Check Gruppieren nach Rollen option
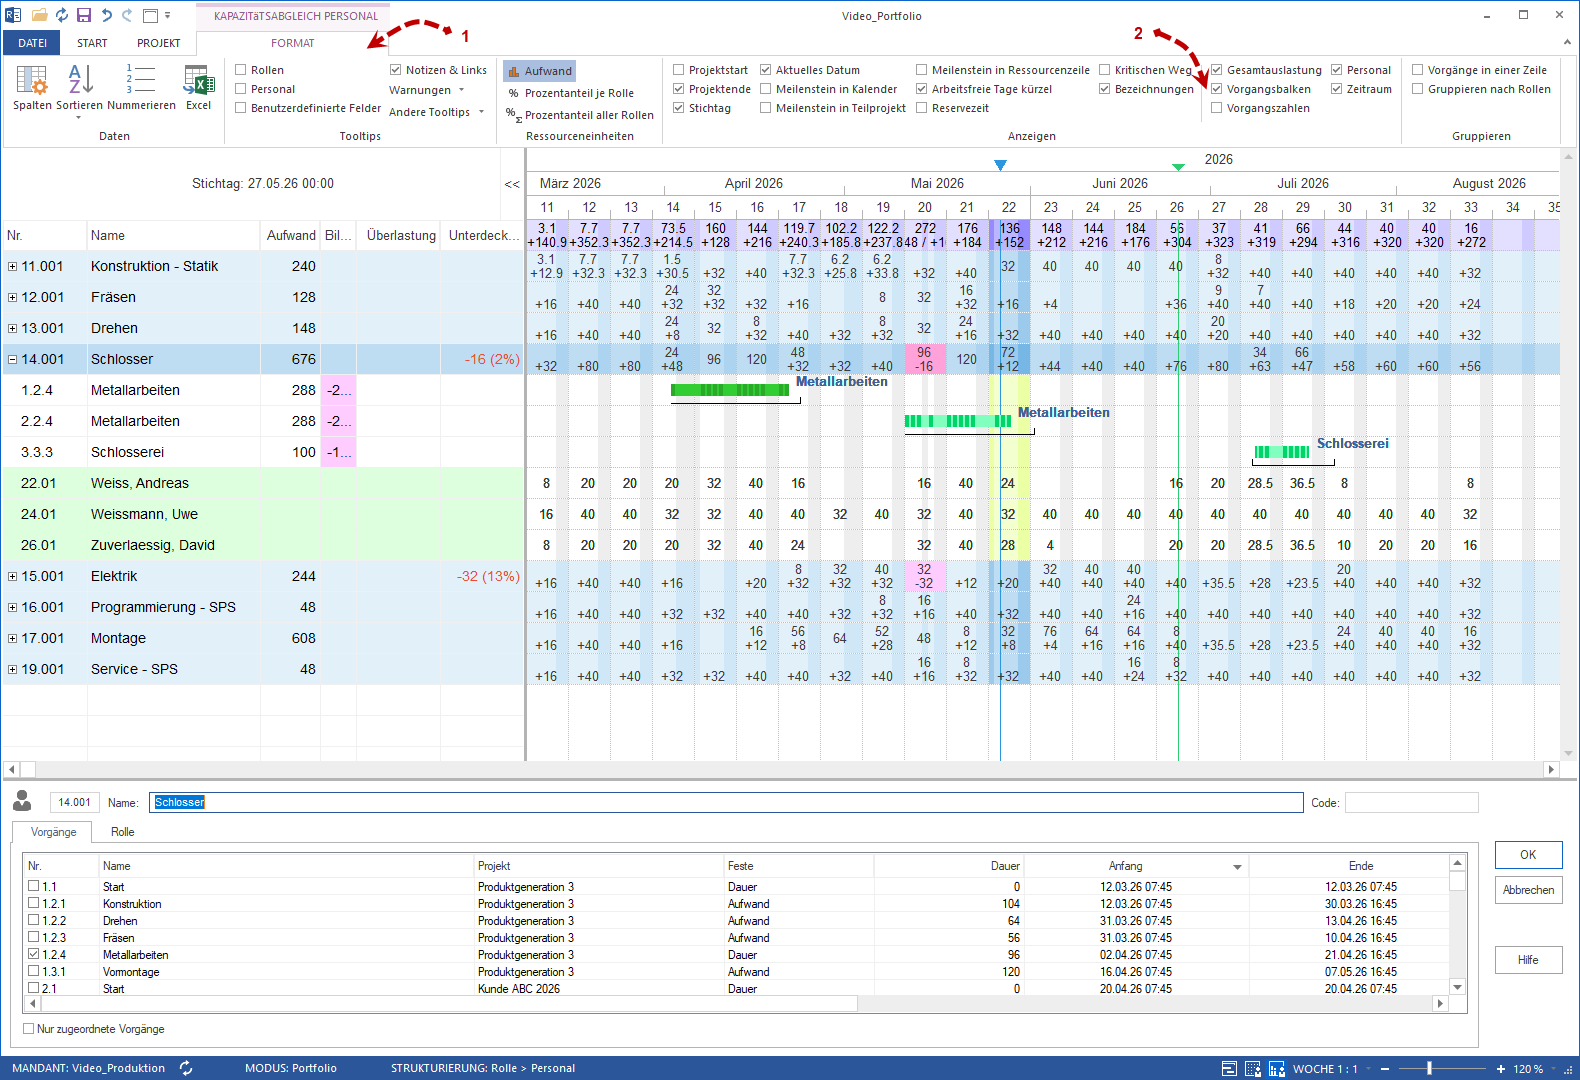The height and width of the screenshot is (1080, 1580). pos(1418,89)
